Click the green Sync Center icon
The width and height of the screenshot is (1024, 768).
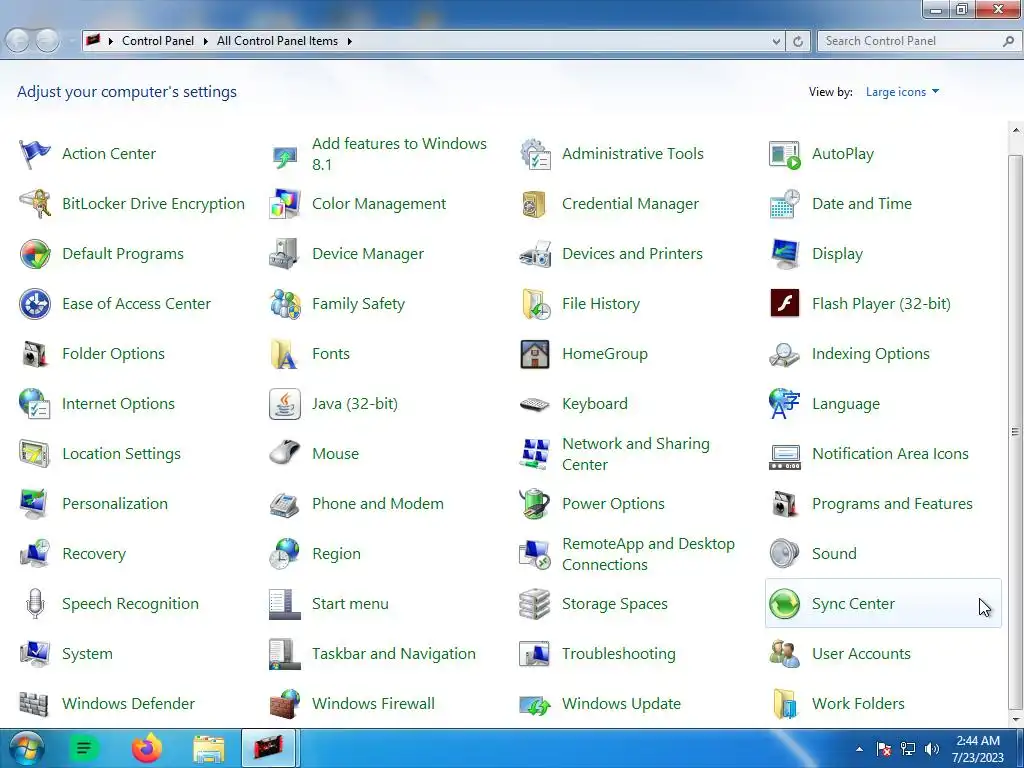[x=784, y=603]
